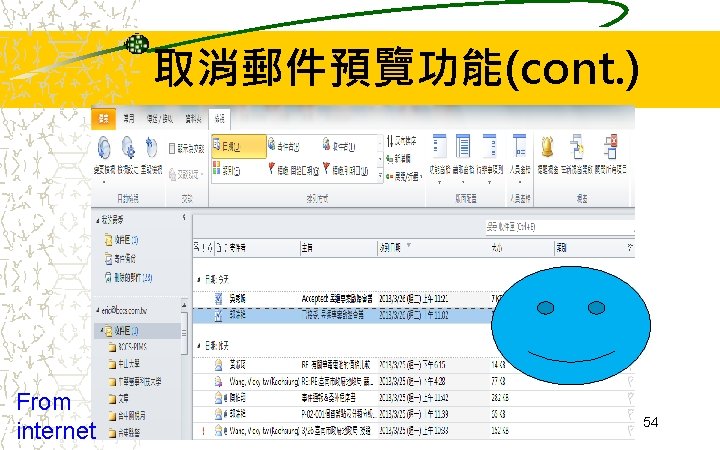Click Add Columns (新增欄) in ribbon
This screenshot has height=450, width=720.
click(x=398, y=159)
